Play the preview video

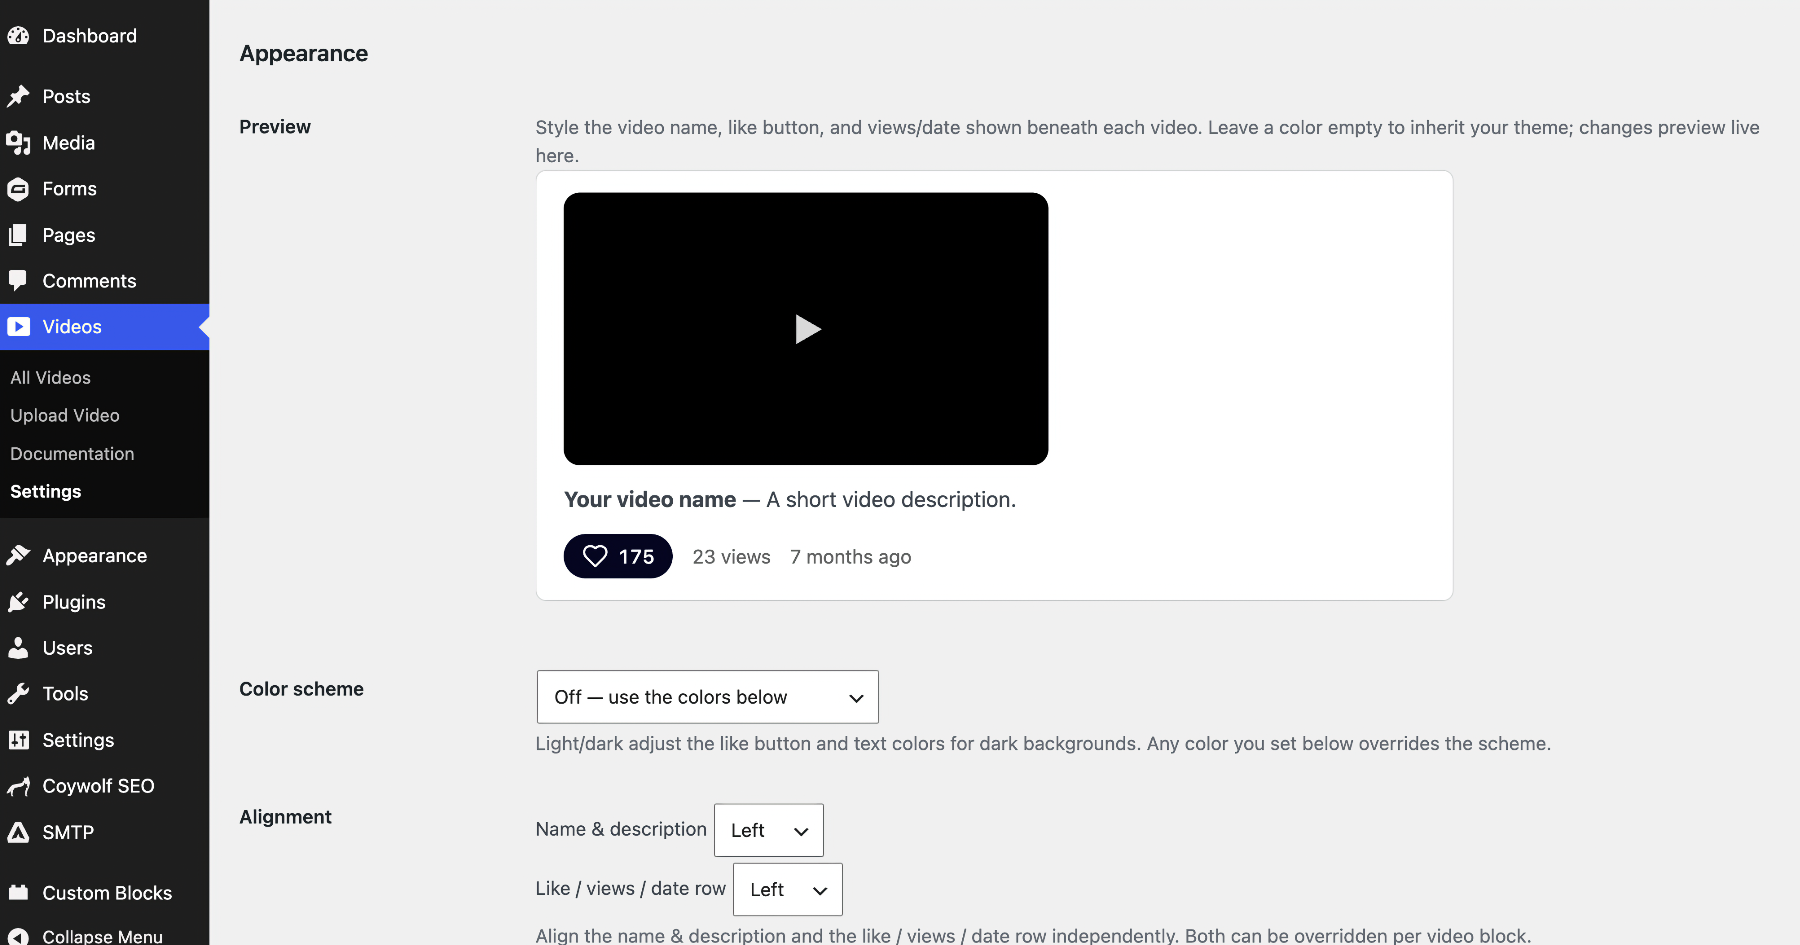pos(807,329)
